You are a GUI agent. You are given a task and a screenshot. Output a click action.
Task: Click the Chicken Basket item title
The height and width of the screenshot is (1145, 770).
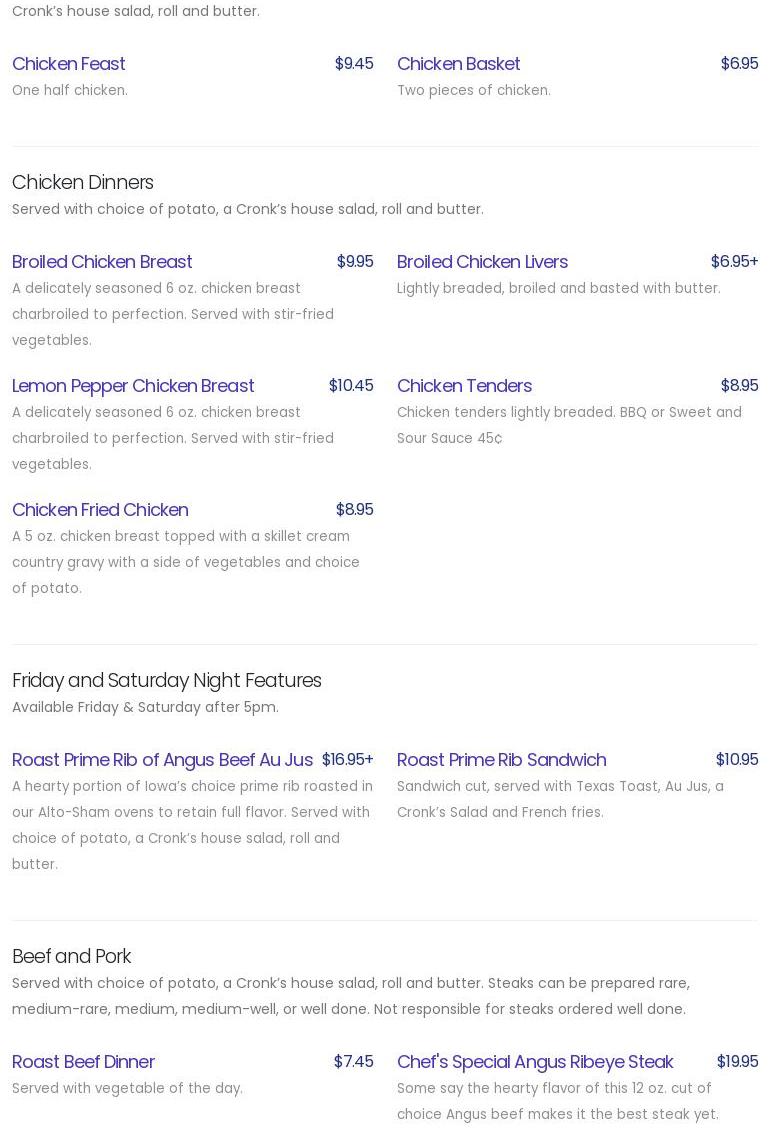tap(458, 63)
